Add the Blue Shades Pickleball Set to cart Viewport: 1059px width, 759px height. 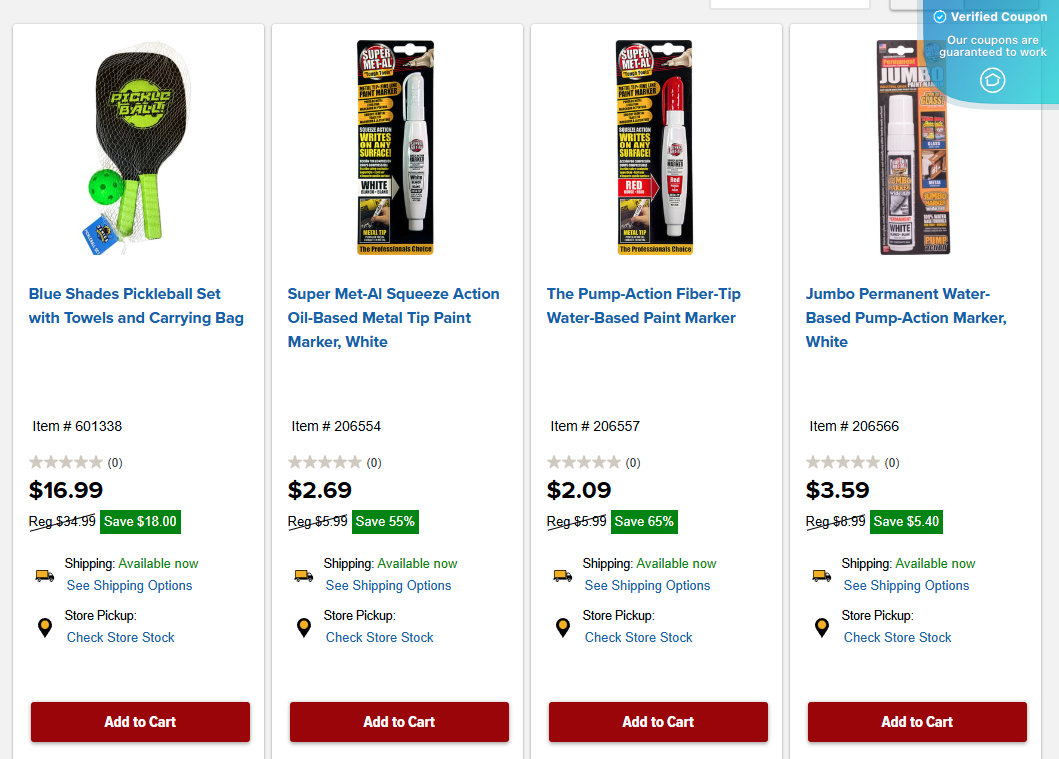pyautogui.click(x=140, y=722)
